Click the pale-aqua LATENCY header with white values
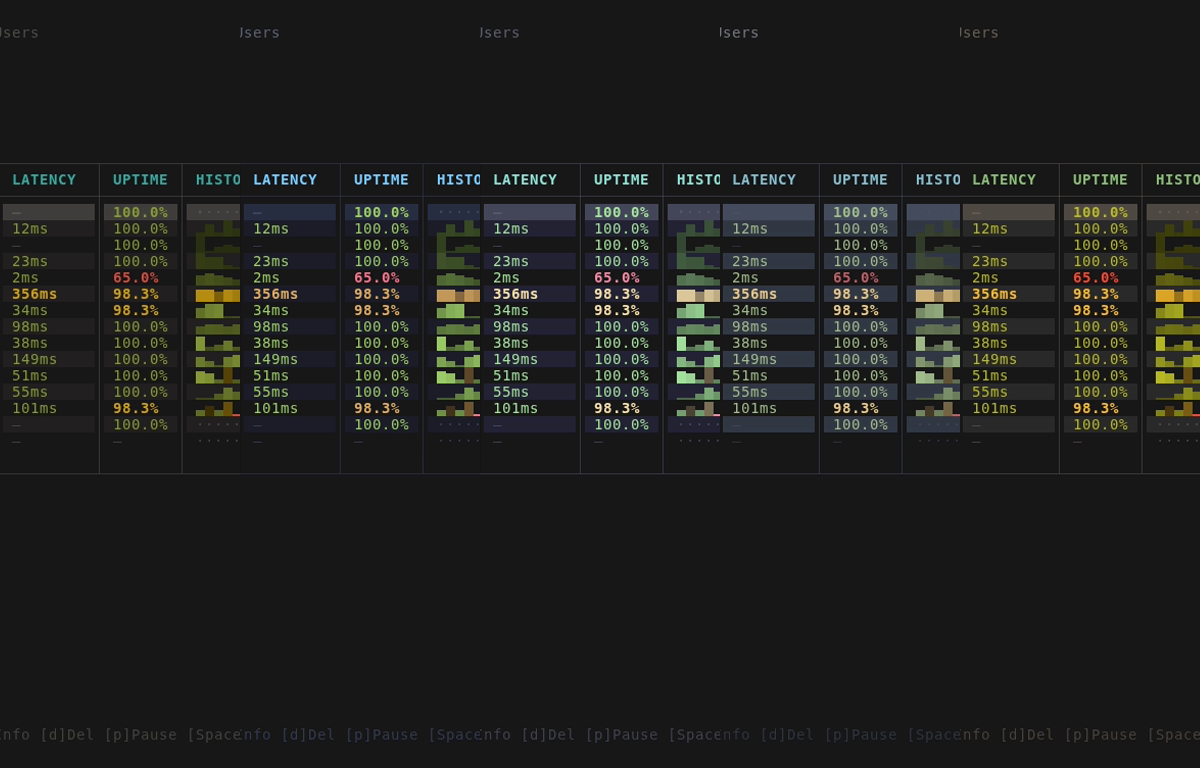Screen dimensions: 1200x768 (x=525, y=180)
